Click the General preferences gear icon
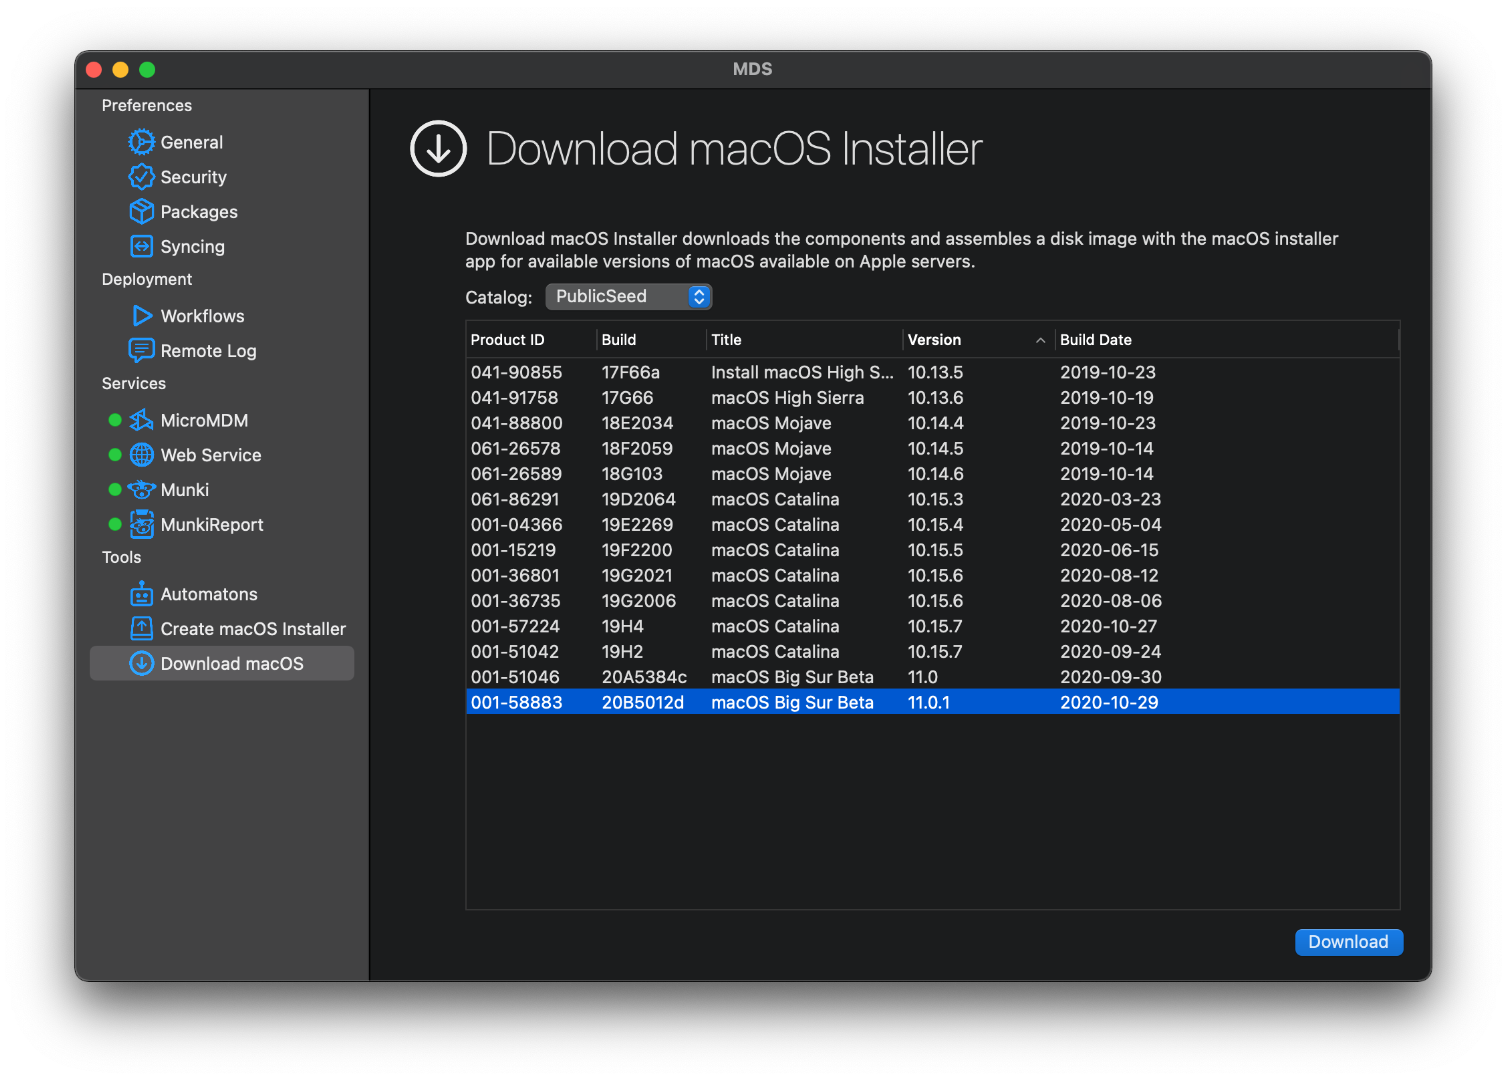 [x=142, y=142]
